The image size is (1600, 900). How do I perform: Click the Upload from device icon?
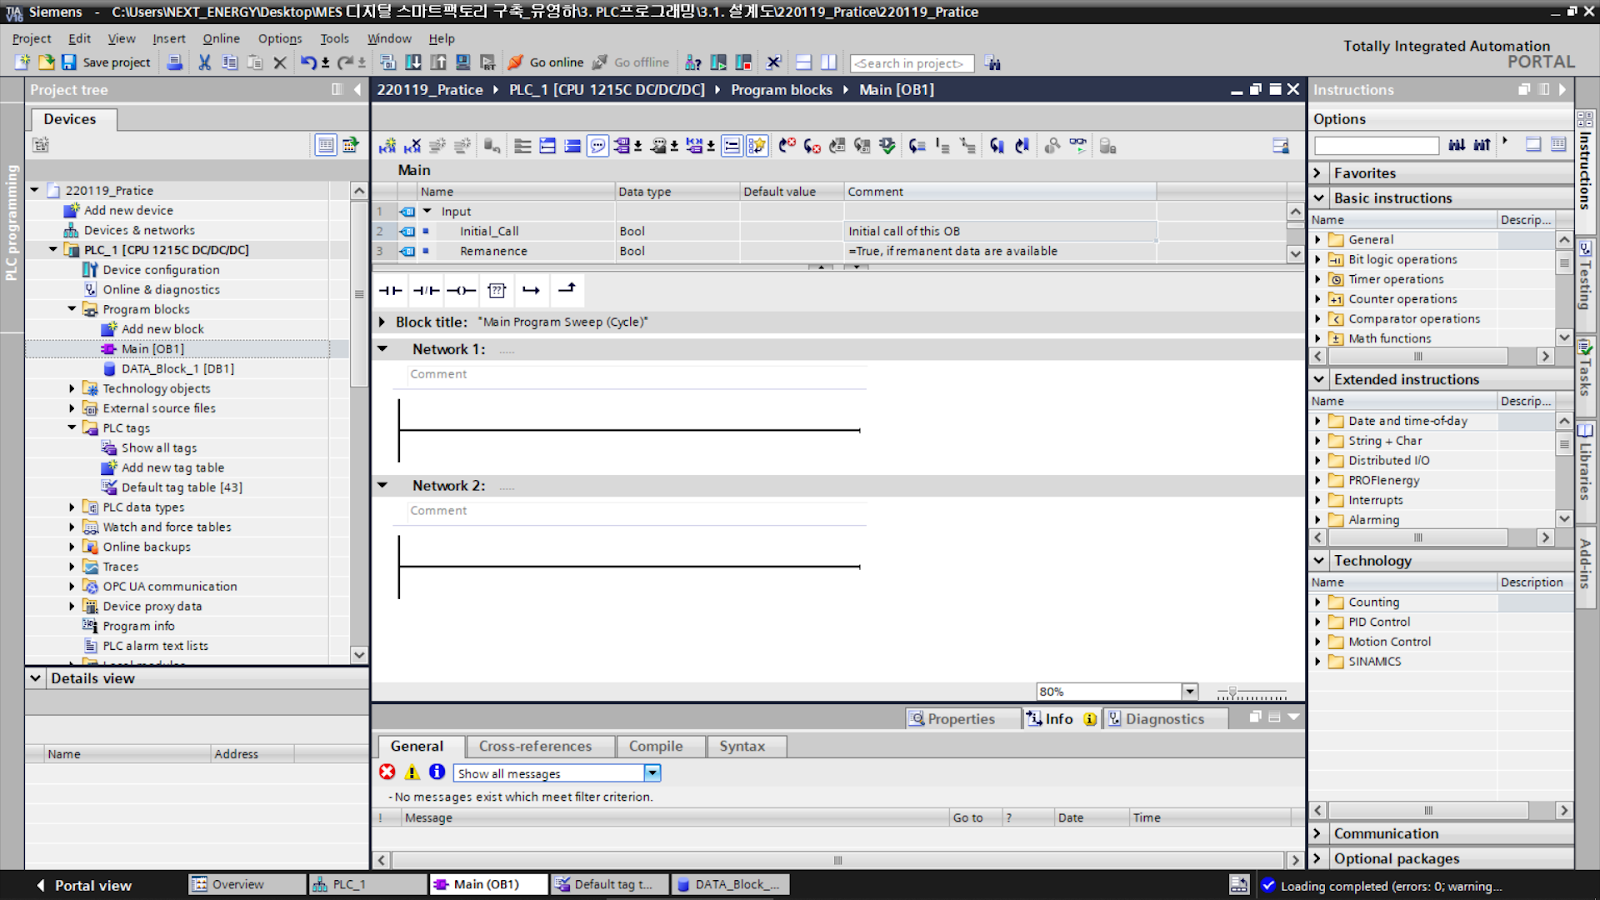pyautogui.click(x=438, y=62)
